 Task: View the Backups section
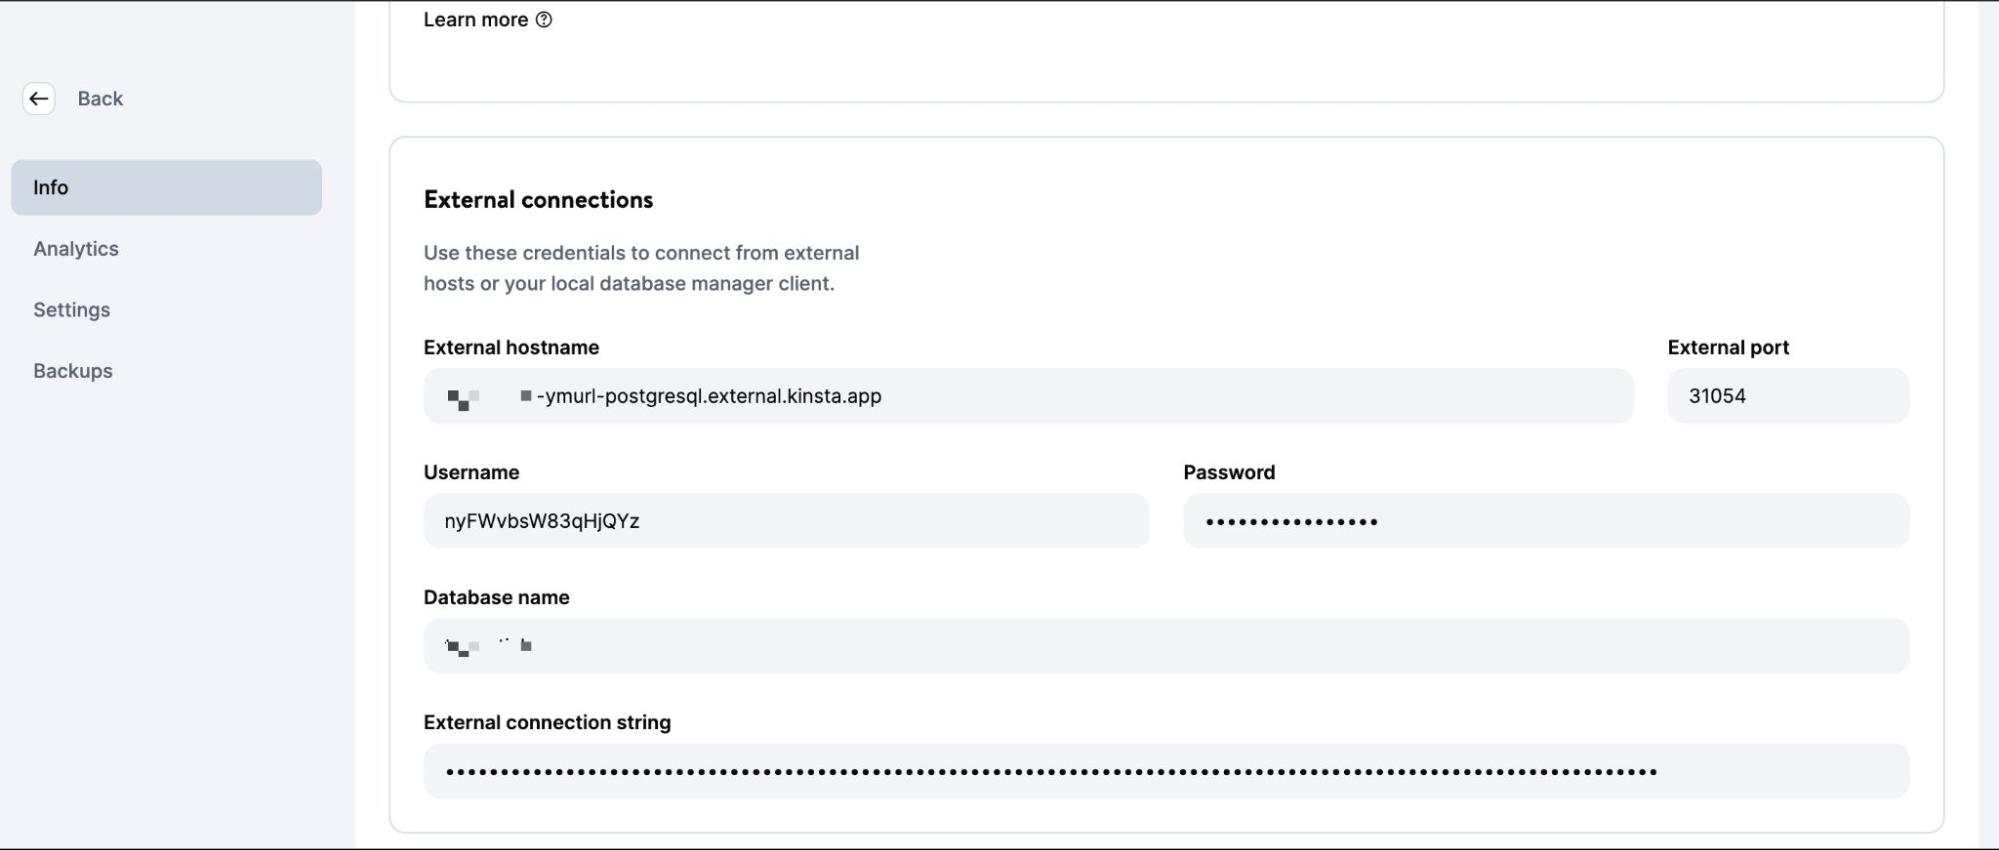[x=72, y=370]
